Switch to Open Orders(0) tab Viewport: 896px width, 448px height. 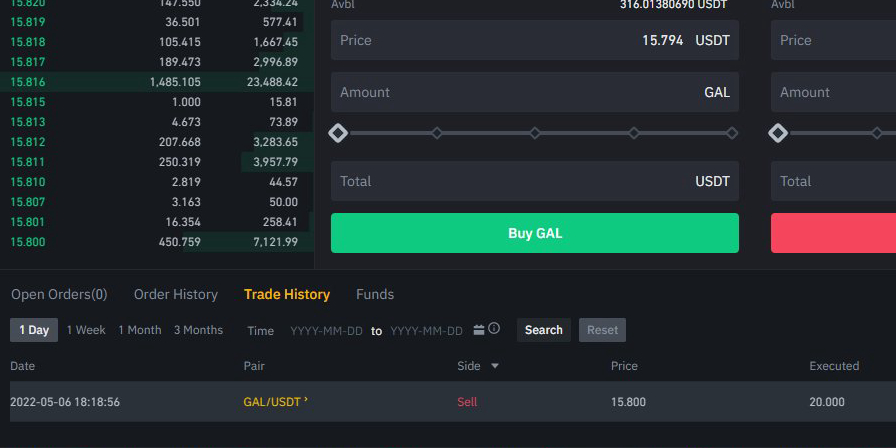point(59,294)
